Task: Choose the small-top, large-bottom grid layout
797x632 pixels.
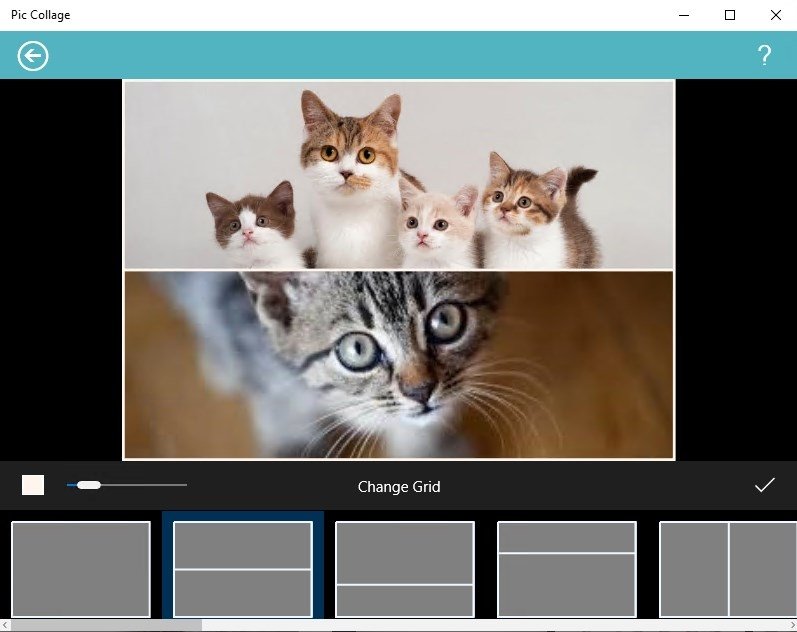Action: click(x=567, y=569)
